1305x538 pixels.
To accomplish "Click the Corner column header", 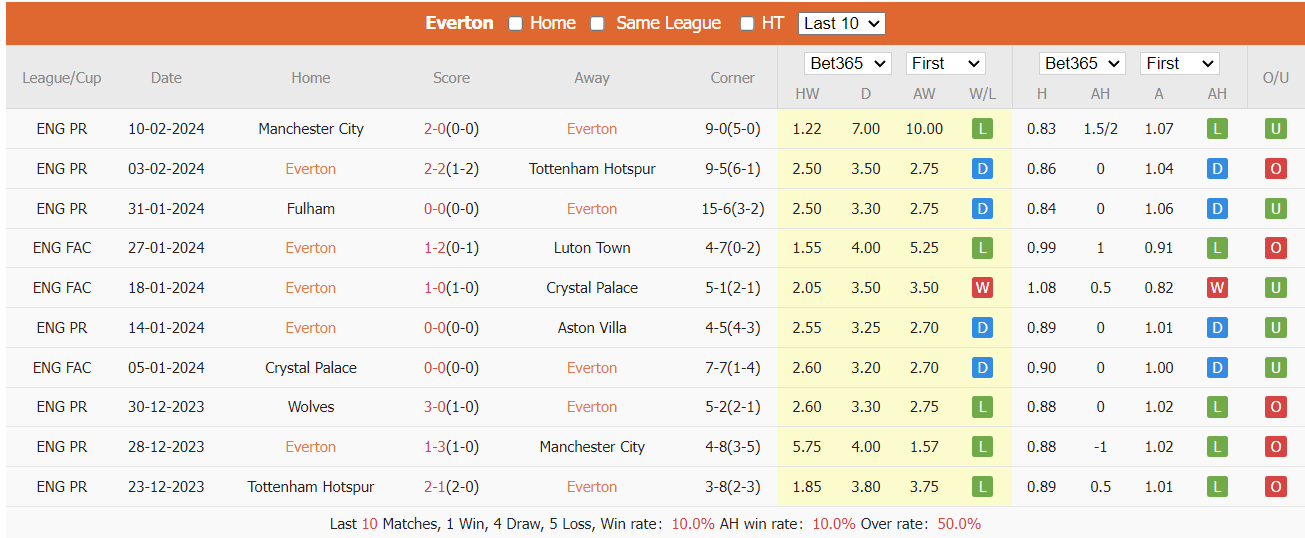I will (732, 78).
